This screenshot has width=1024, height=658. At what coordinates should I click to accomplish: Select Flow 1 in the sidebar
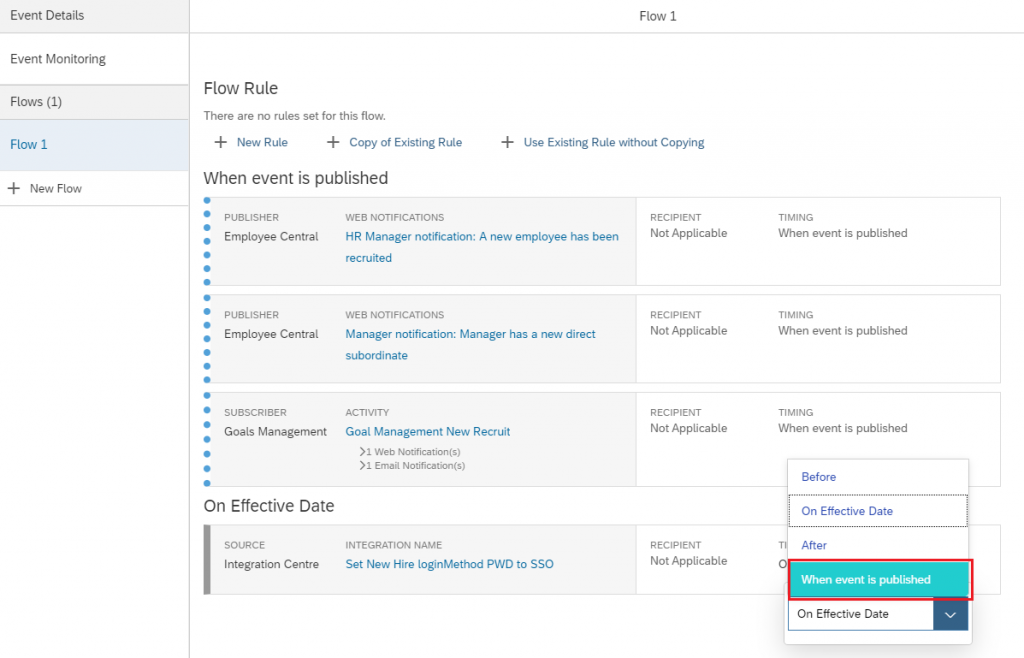point(95,145)
